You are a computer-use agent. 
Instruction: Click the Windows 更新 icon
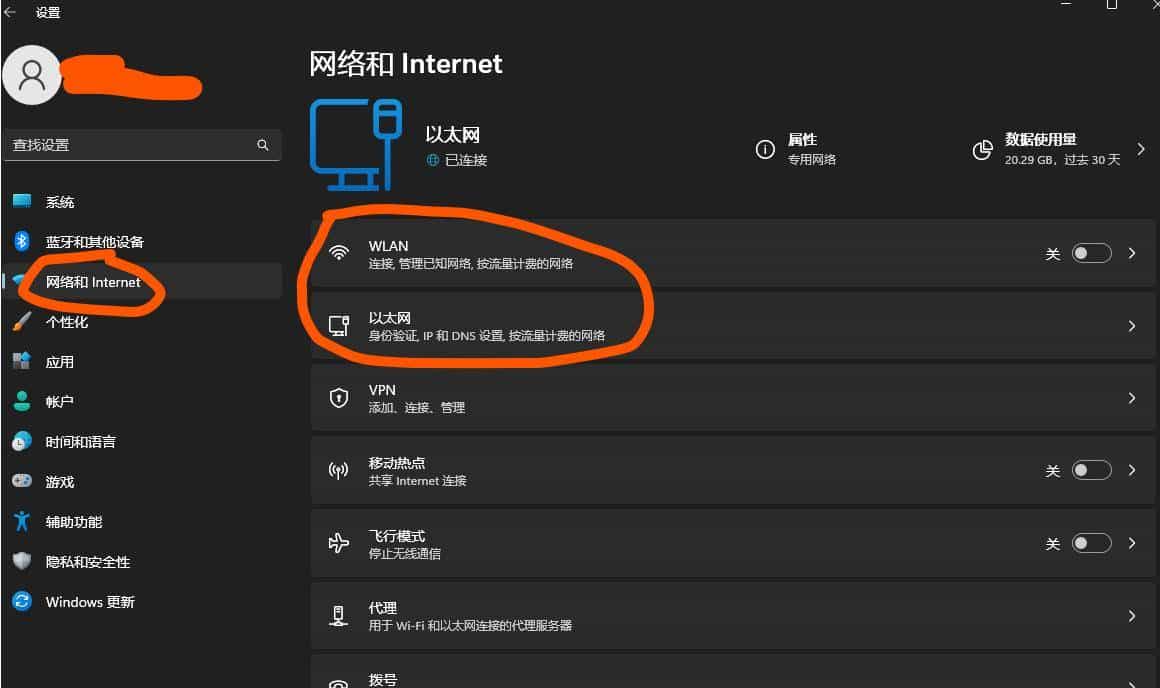tap(22, 602)
